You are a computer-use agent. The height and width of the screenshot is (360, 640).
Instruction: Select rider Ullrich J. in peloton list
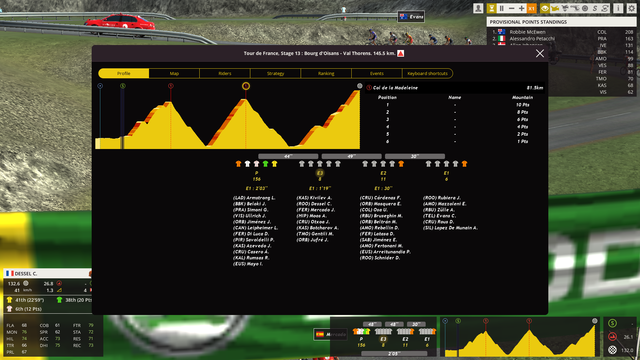[x=249, y=216]
